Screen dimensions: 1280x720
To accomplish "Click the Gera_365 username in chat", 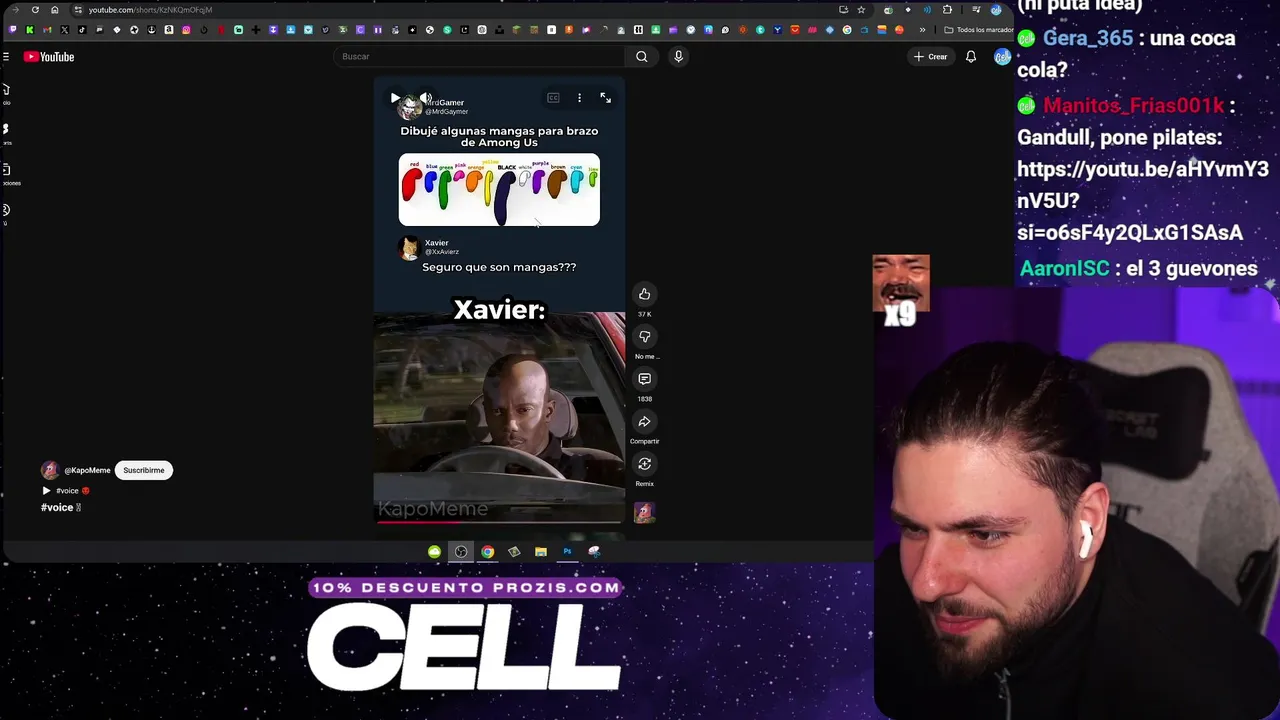I will coord(1088,38).
